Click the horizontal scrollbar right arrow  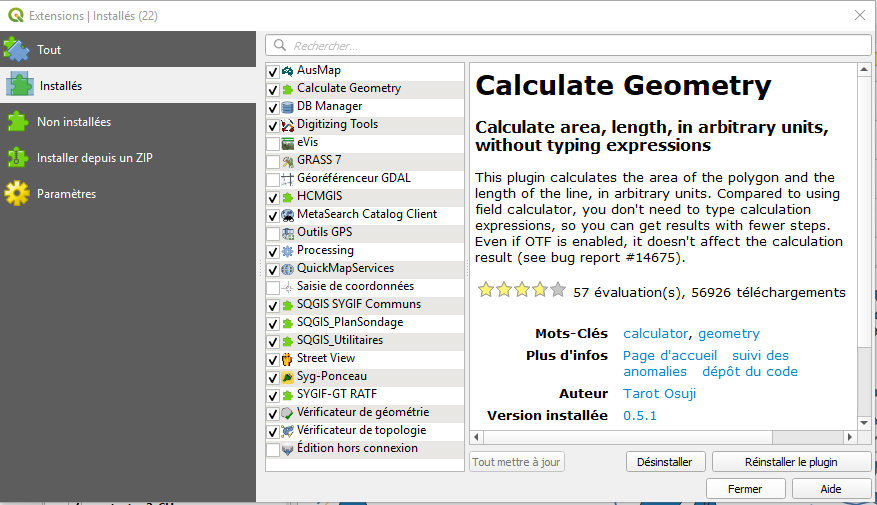(850, 437)
